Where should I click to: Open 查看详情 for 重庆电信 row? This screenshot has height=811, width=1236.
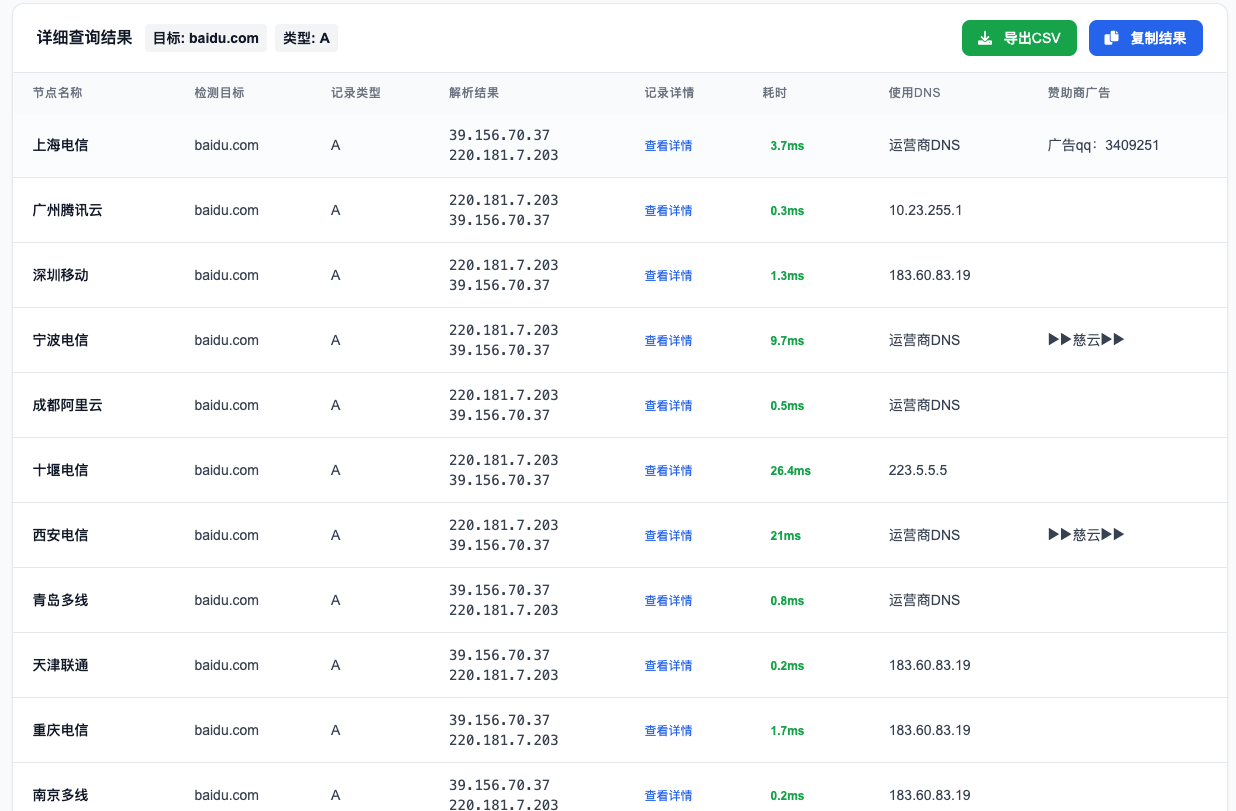668,731
